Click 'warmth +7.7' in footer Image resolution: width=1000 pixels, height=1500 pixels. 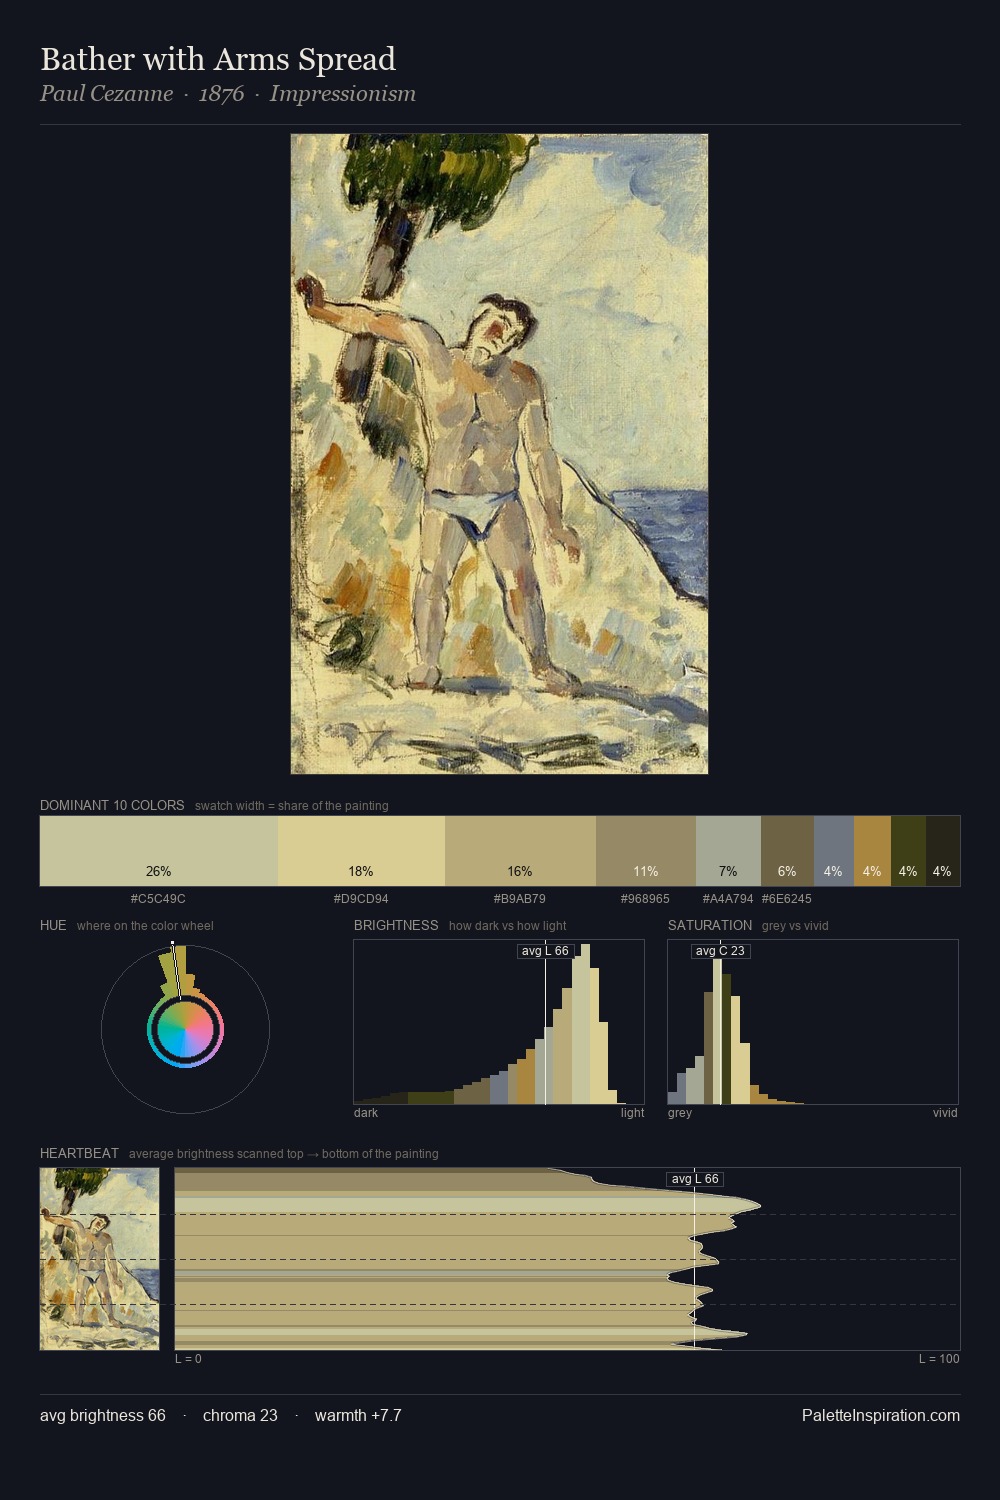click(358, 1415)
